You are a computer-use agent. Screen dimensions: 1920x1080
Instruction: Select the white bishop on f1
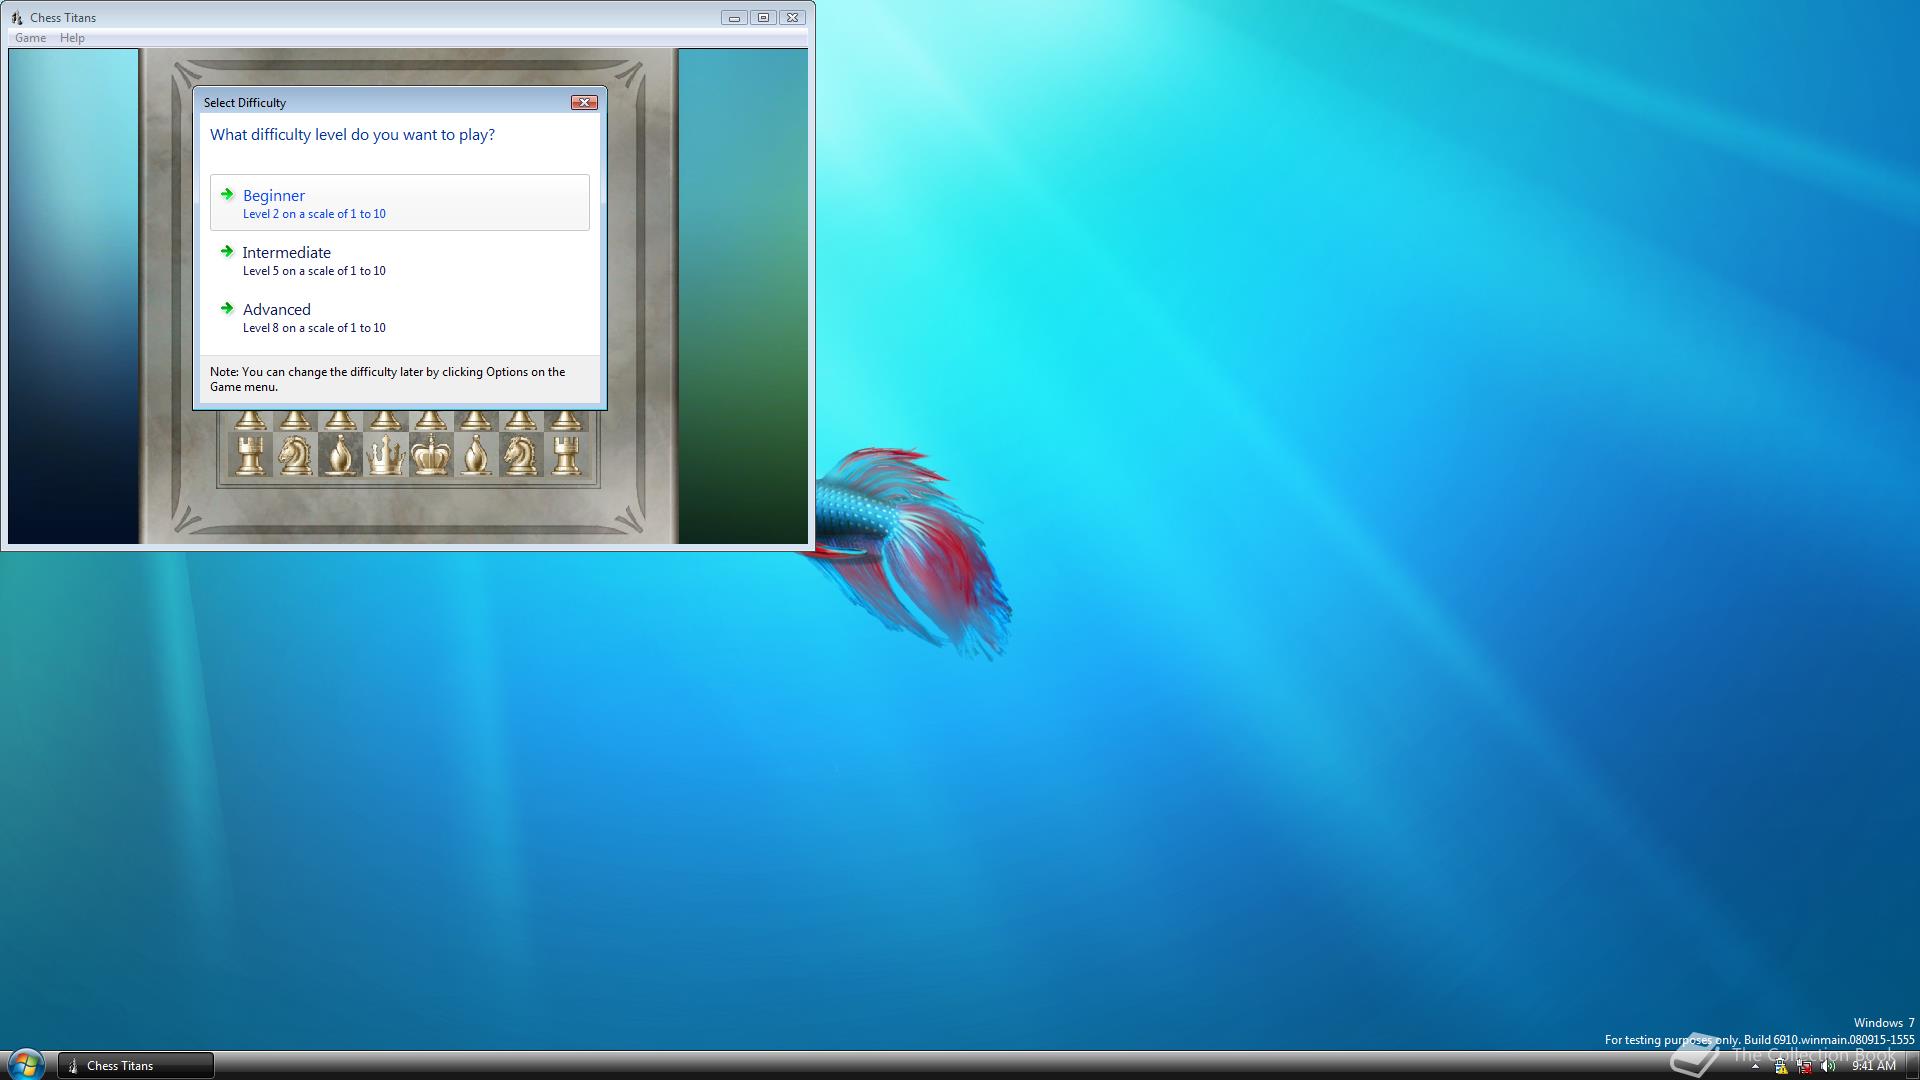pos(476,455)
